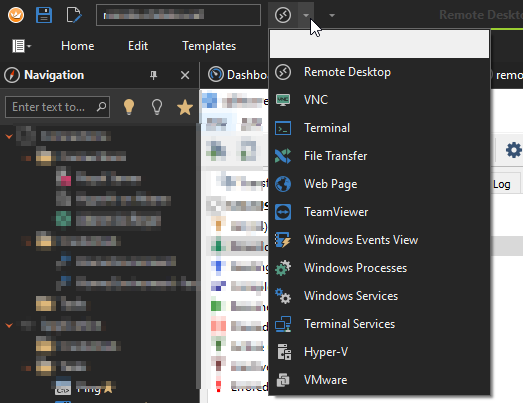Viewport: 523px width, 403px height.
Task: Select Hyper-V from the menu
Action: [379, 352]
